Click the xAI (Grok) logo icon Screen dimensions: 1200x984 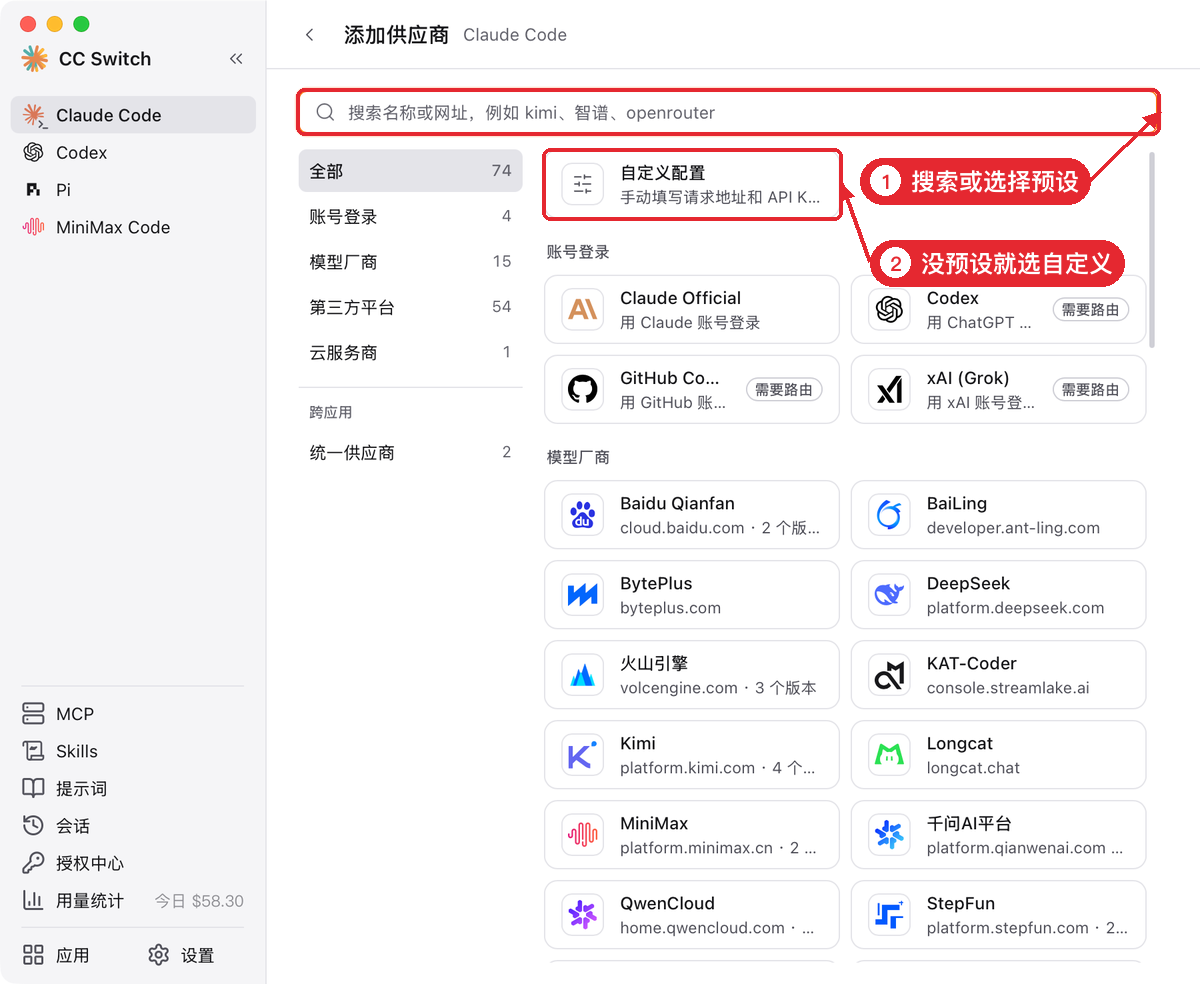(889, 390)
